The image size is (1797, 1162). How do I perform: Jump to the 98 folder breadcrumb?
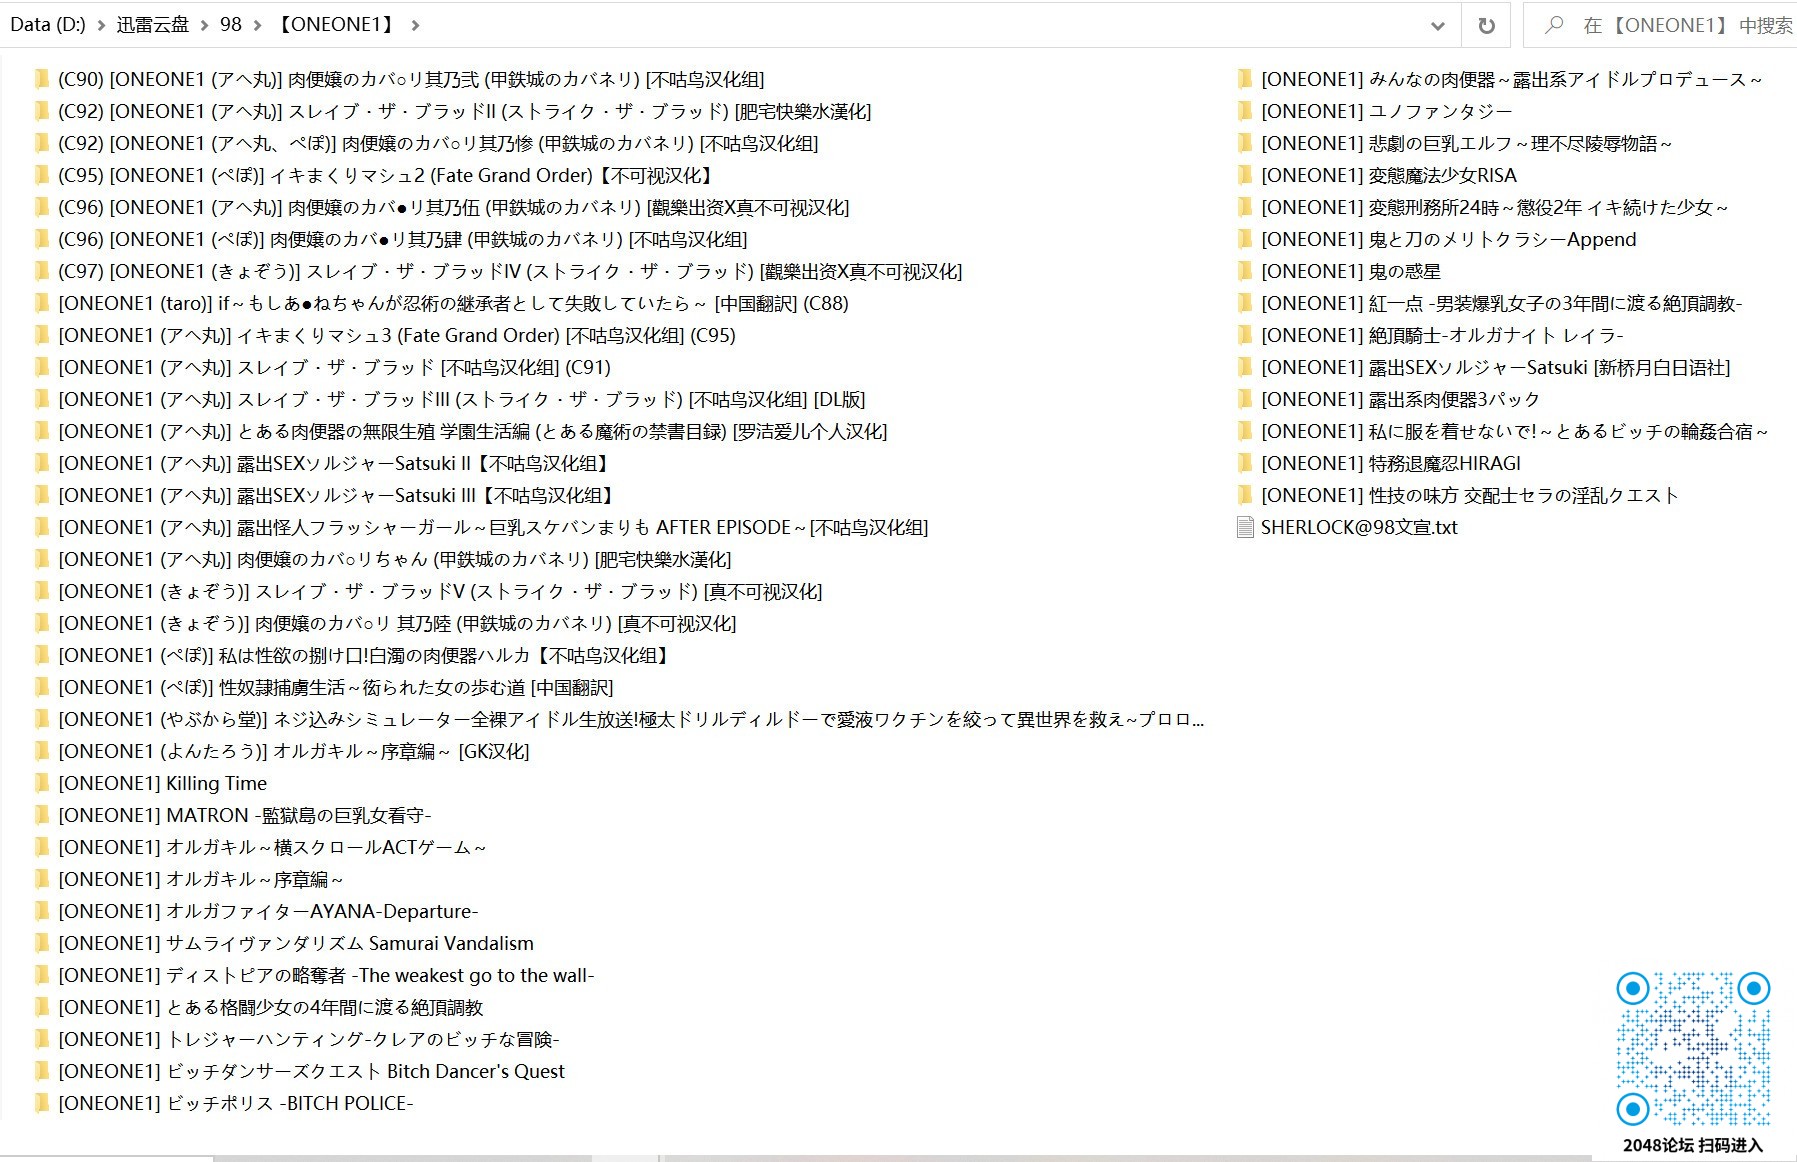pos(231,25)
